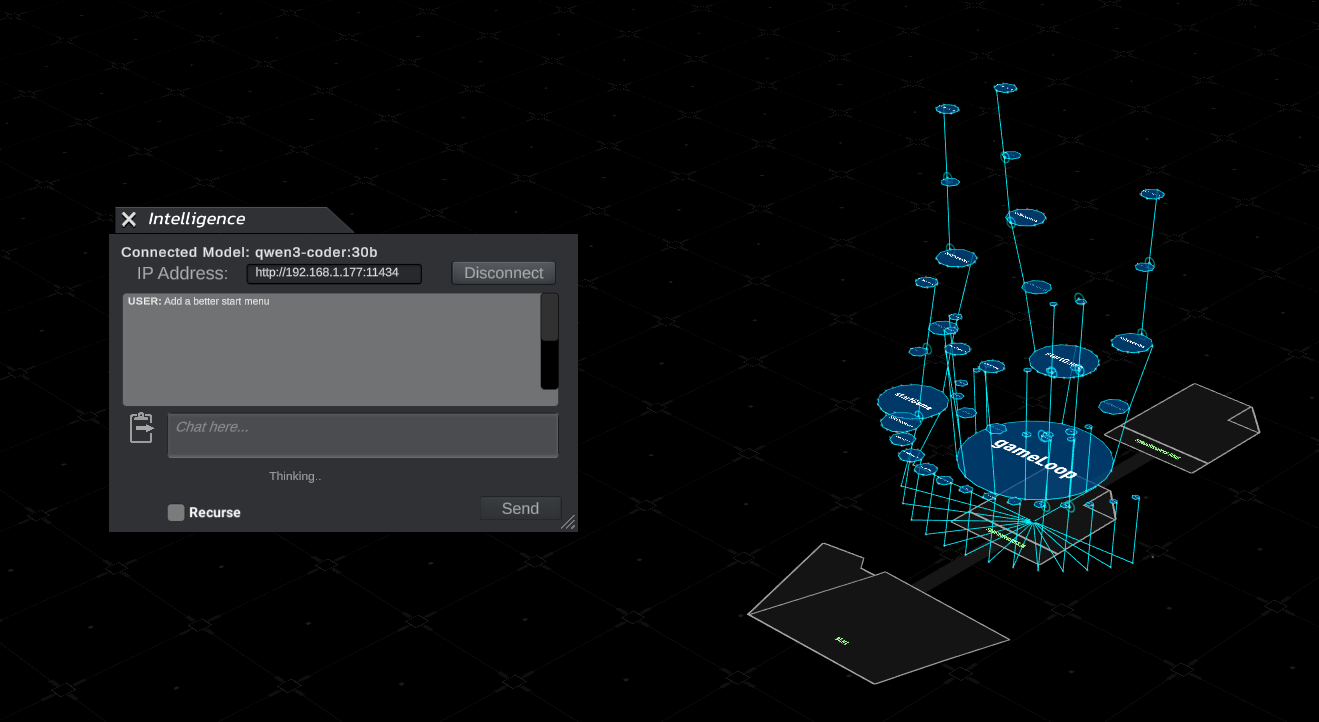Select the topmost node on the tallest stalk
This screenshot has width=1319, height=722.
coord(1005,88)
